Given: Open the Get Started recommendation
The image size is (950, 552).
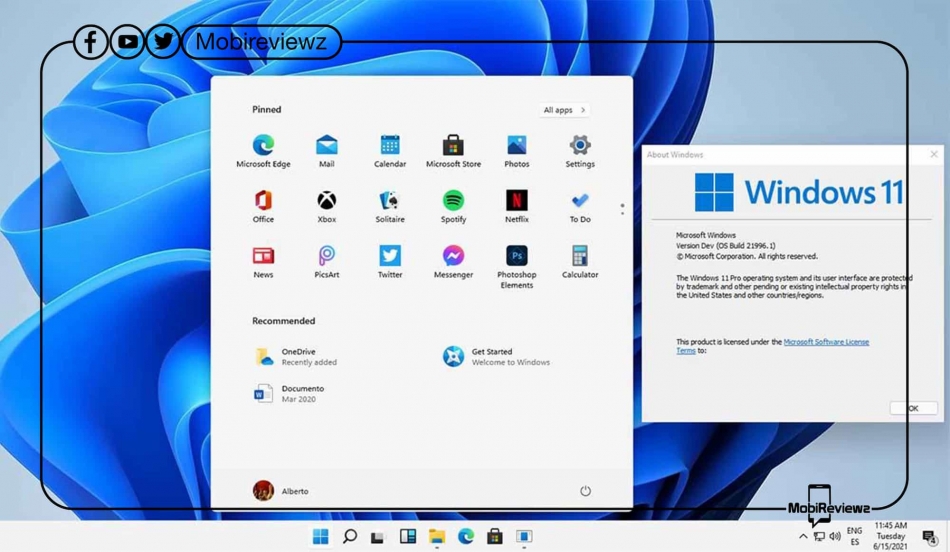Looking at the screenshot, I should [x=496, y=356].
